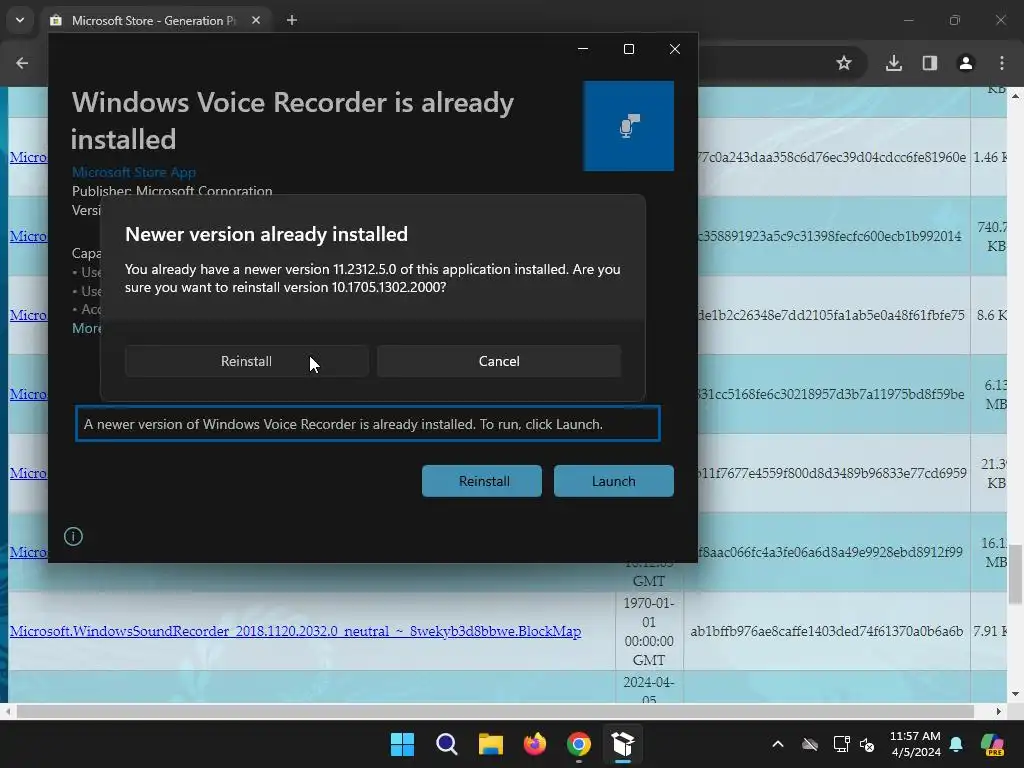The height and width of the screenshot is (768, 1024).
Task: Open the Chrome three-dot menu
Action: coord(1002,63)
